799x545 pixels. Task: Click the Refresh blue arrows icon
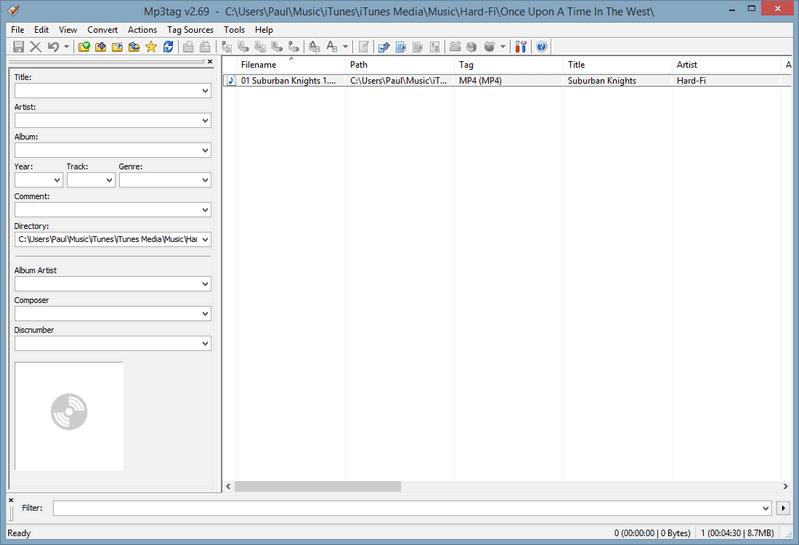click(x=168, y=47)
